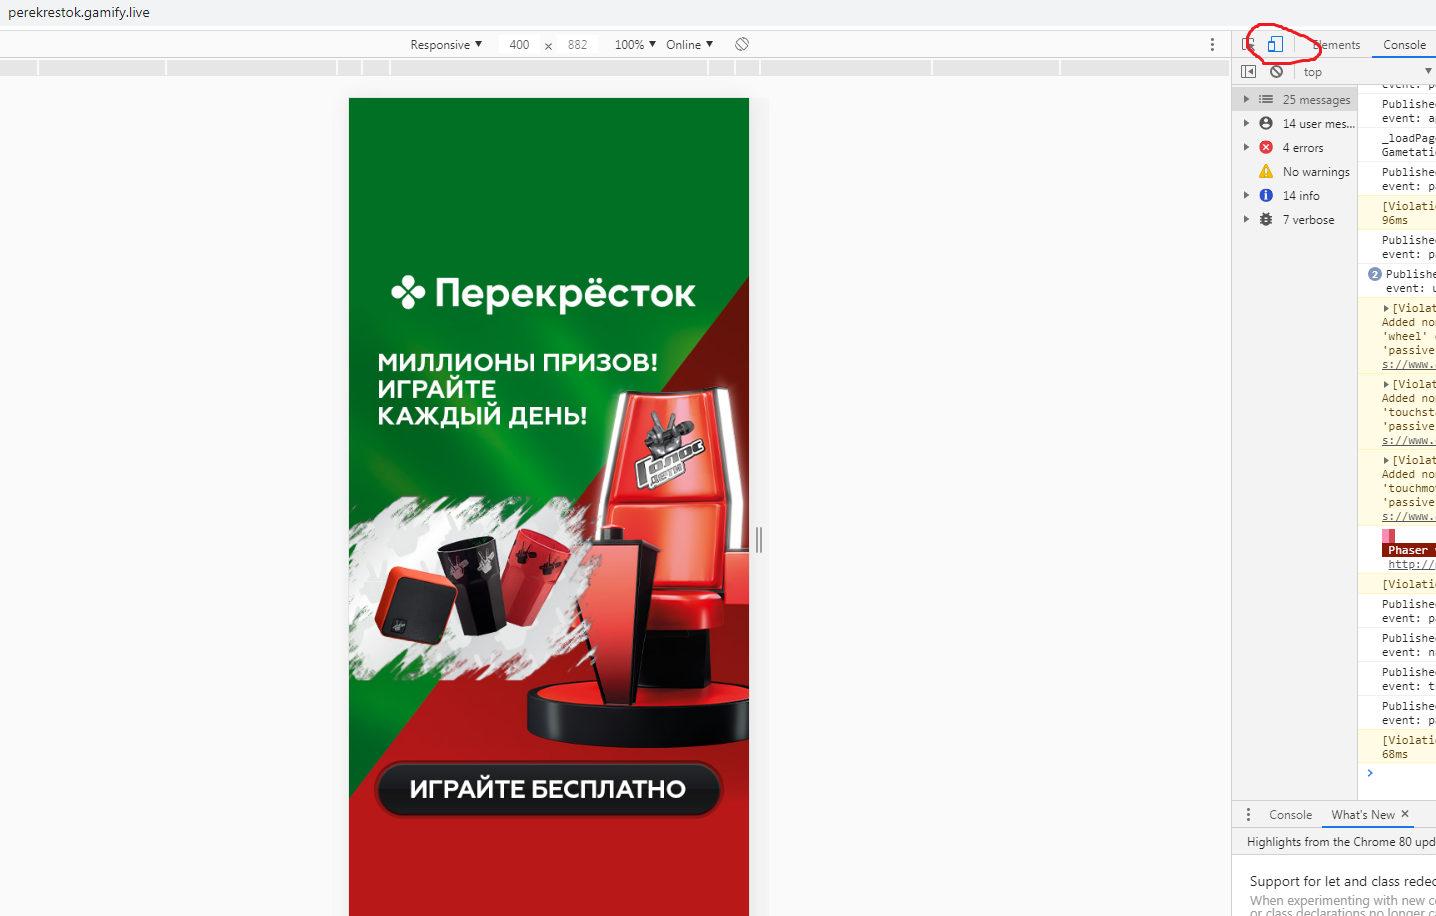Select the red errors icon

tap(1266, 147)
